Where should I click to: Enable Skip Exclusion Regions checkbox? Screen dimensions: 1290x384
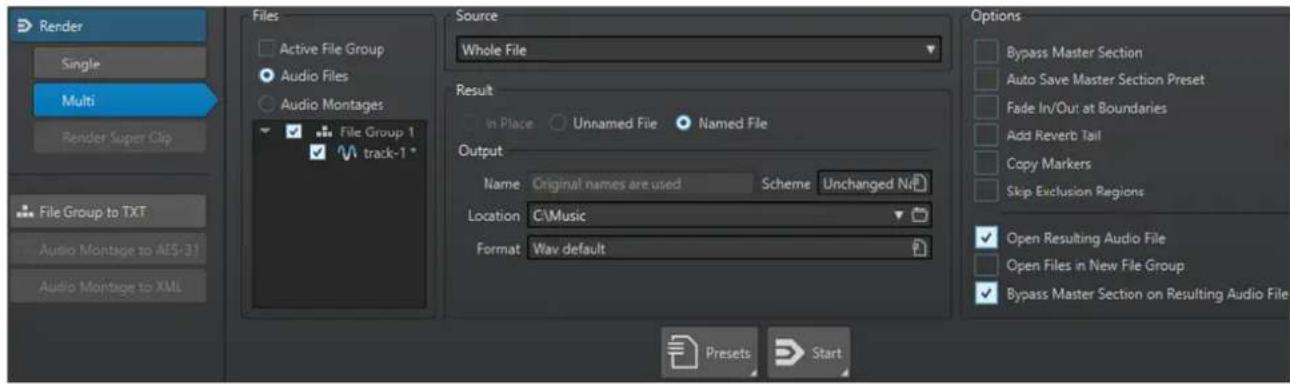[987, 190]
